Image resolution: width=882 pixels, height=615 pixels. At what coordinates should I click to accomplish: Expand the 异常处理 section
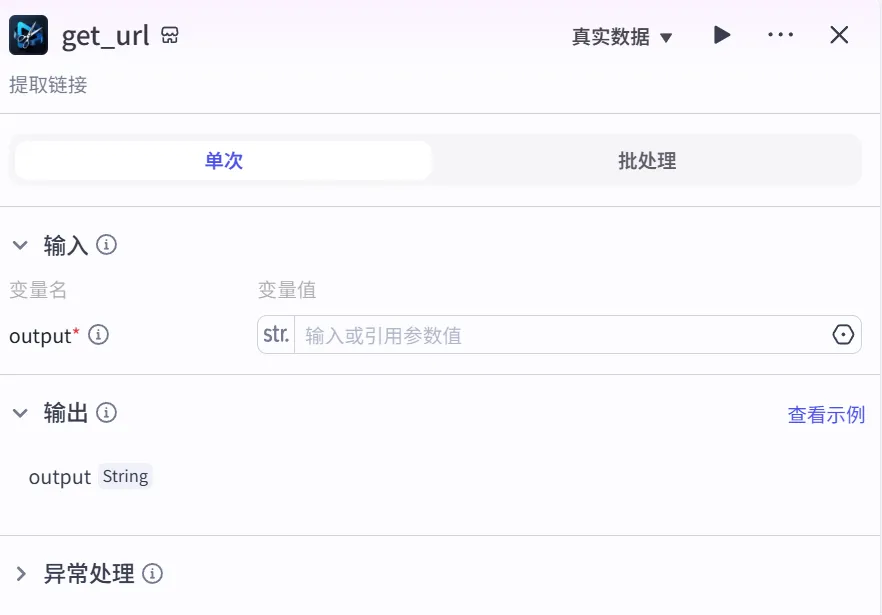click(20, 574)
